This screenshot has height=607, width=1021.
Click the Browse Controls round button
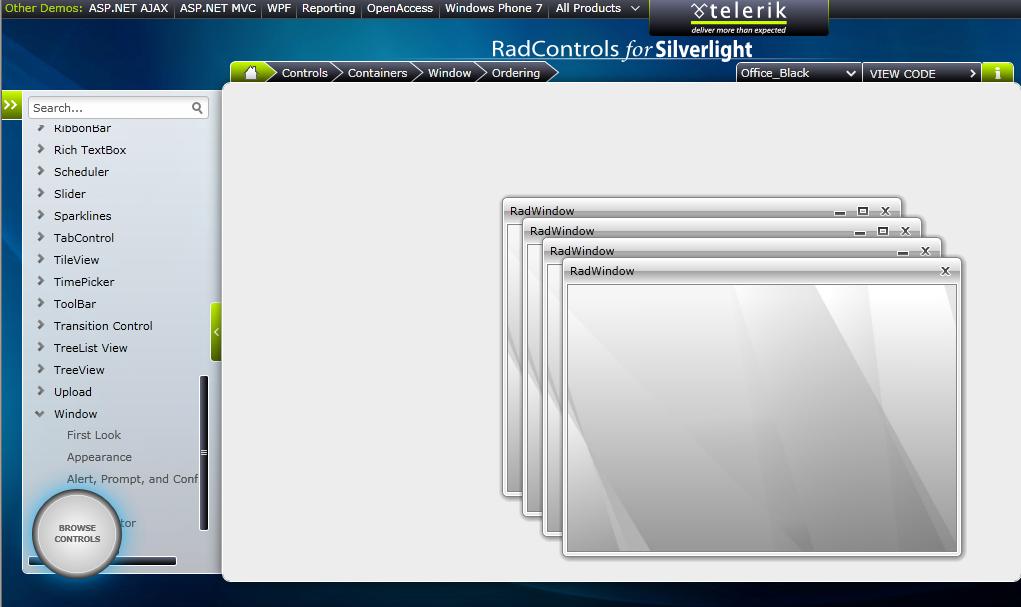(x=77, y=533)
